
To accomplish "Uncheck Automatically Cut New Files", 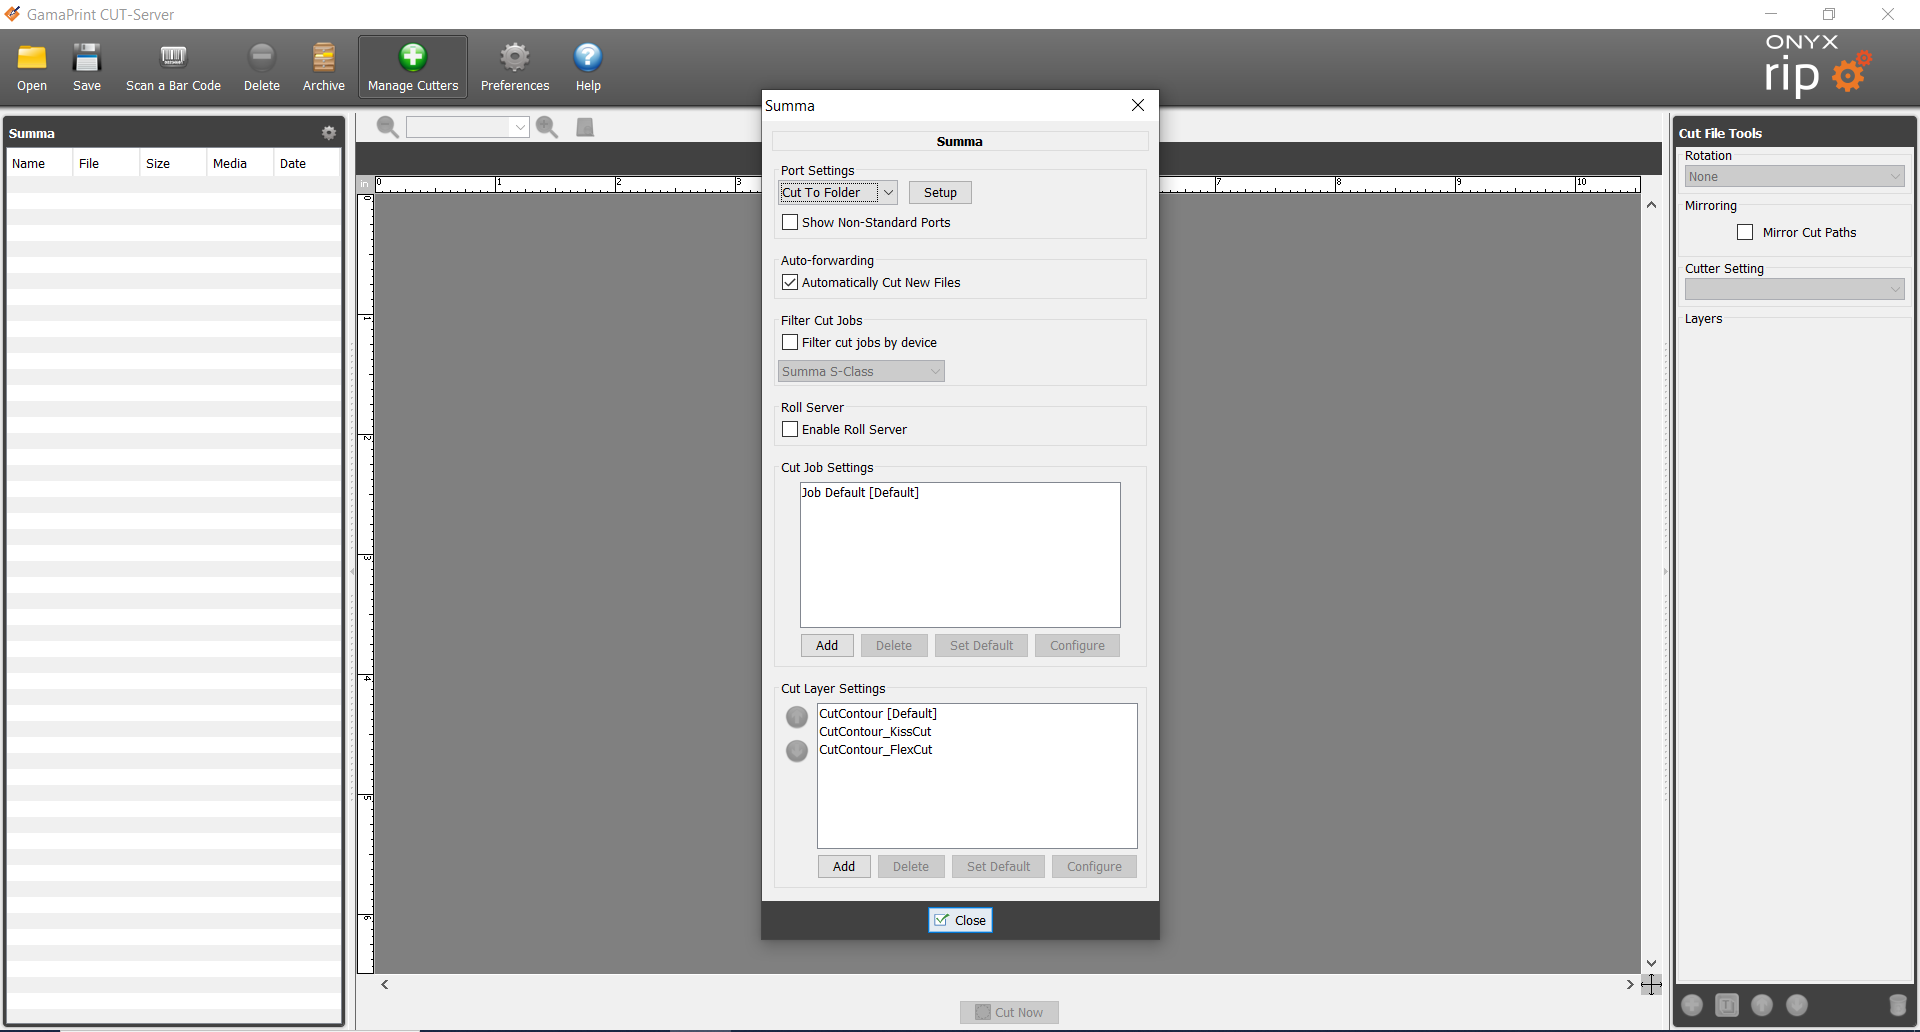I will 790,282.
